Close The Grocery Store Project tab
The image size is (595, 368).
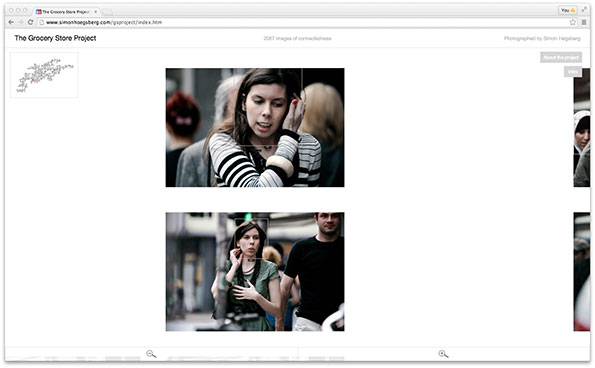pos(96,12)
